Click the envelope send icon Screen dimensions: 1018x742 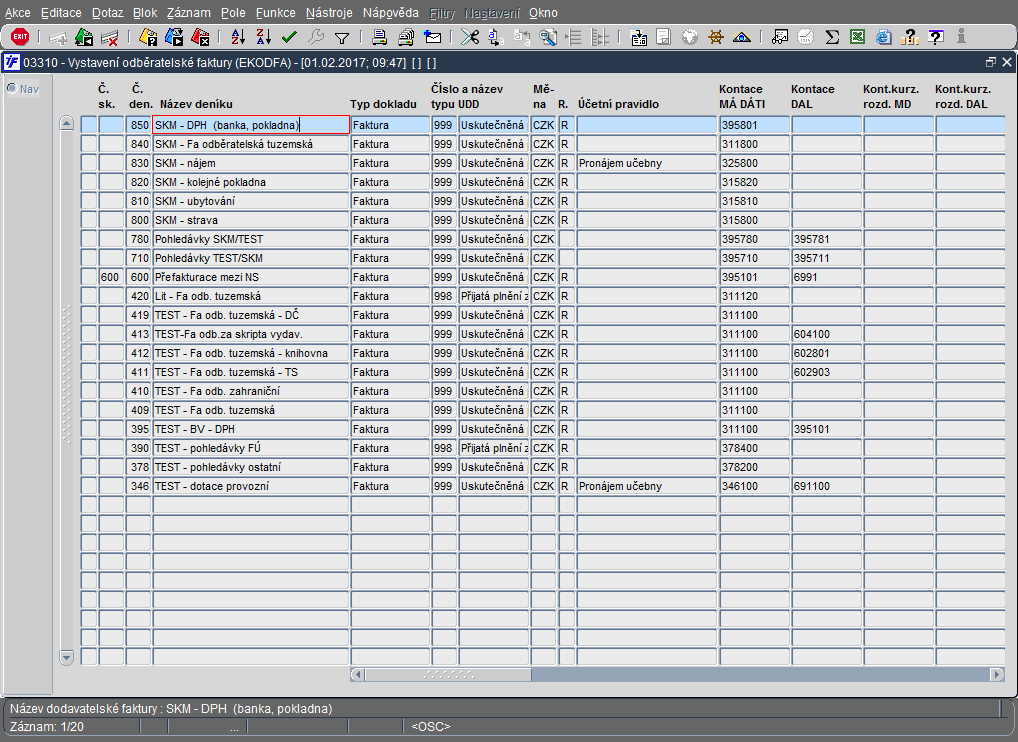[x=432, y=38]
